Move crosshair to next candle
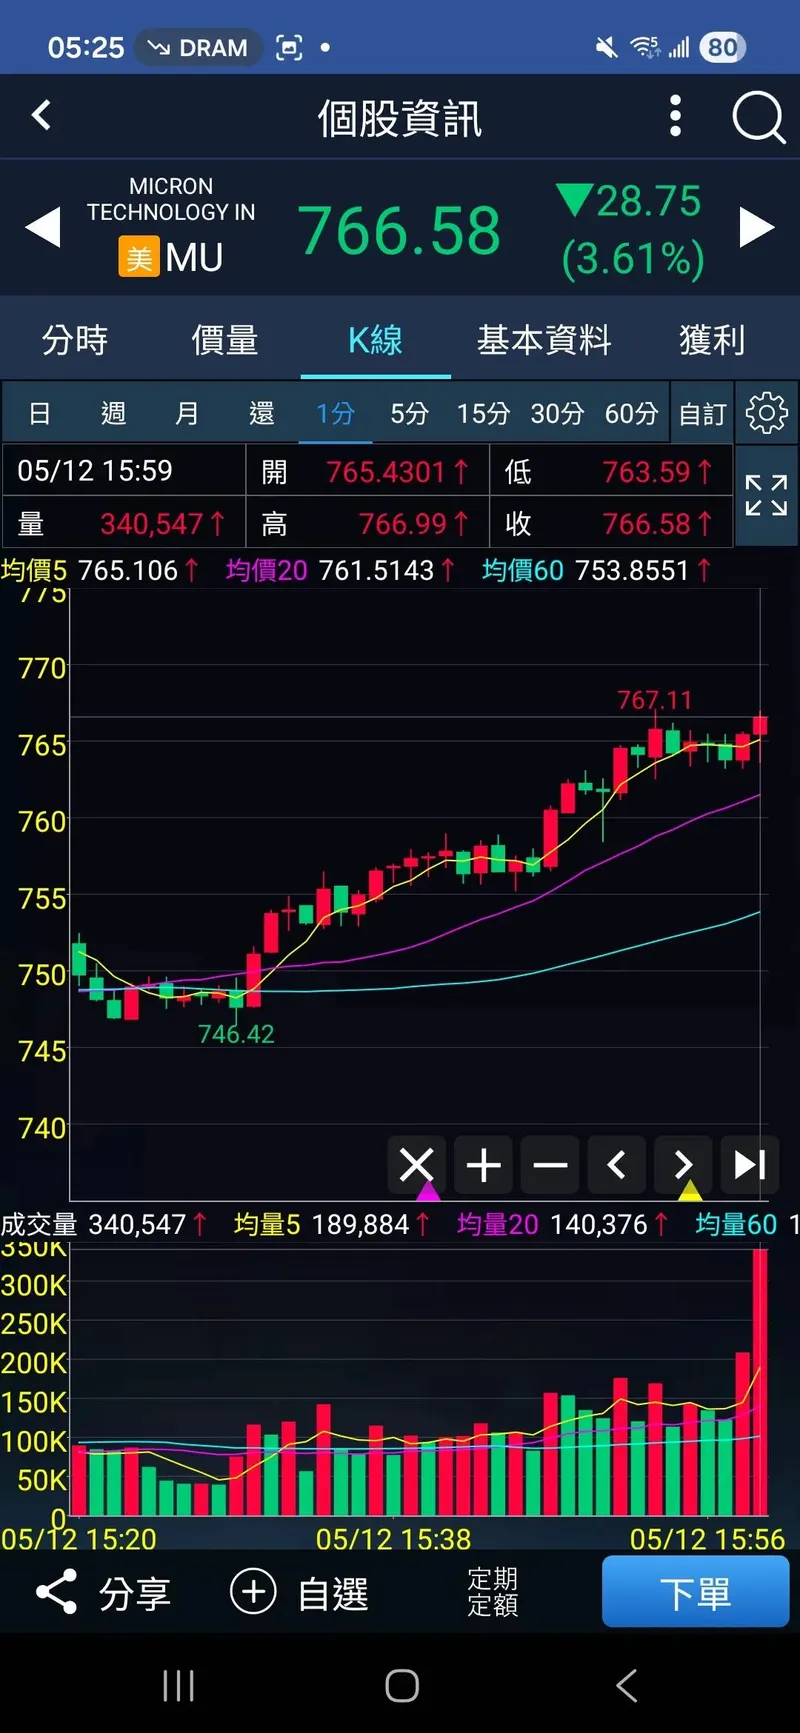 (684, 1165)
